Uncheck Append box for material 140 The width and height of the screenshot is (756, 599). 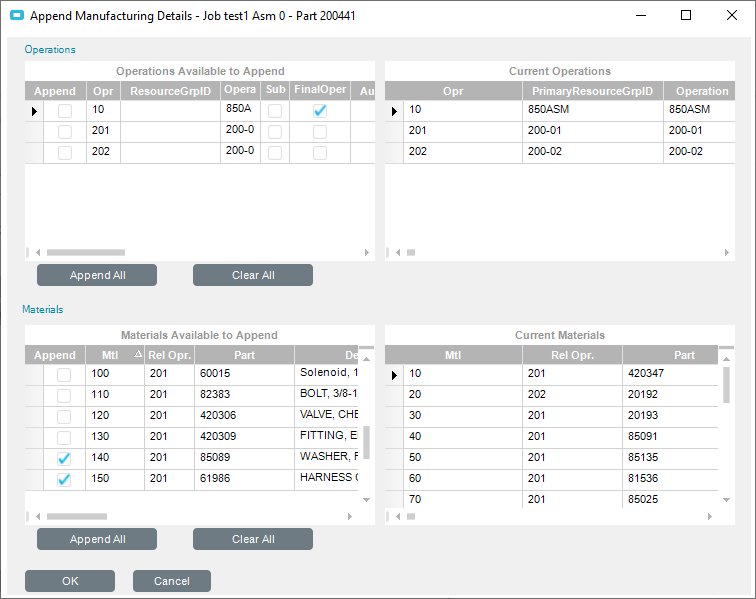[64, 459]
